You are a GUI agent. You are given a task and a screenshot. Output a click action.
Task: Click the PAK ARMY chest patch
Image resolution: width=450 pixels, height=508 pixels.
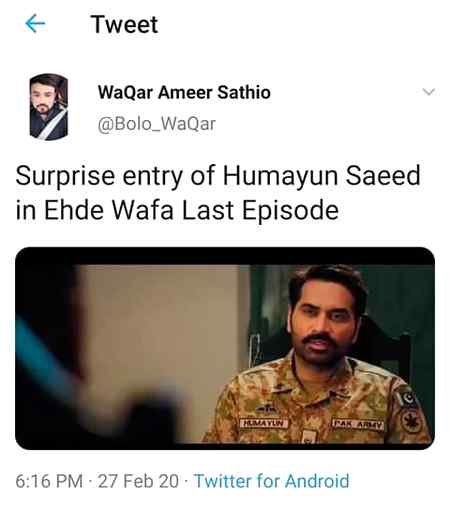click(358, 424)
